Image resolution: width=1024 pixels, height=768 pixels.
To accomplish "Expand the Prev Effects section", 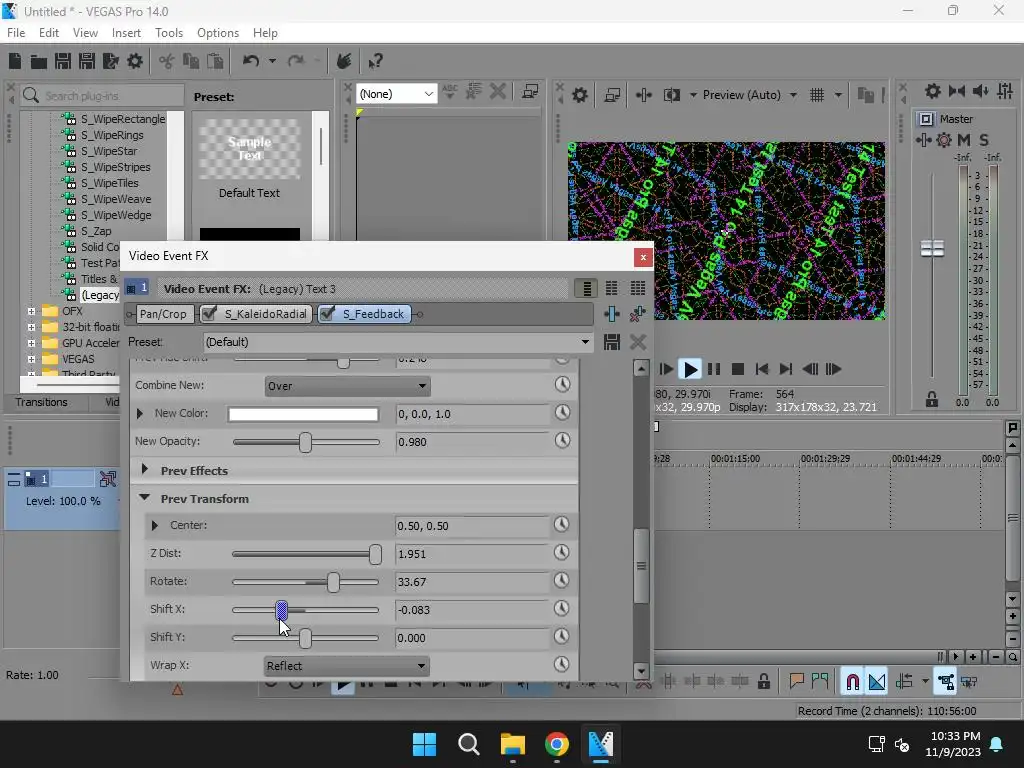I will (144, 470).
